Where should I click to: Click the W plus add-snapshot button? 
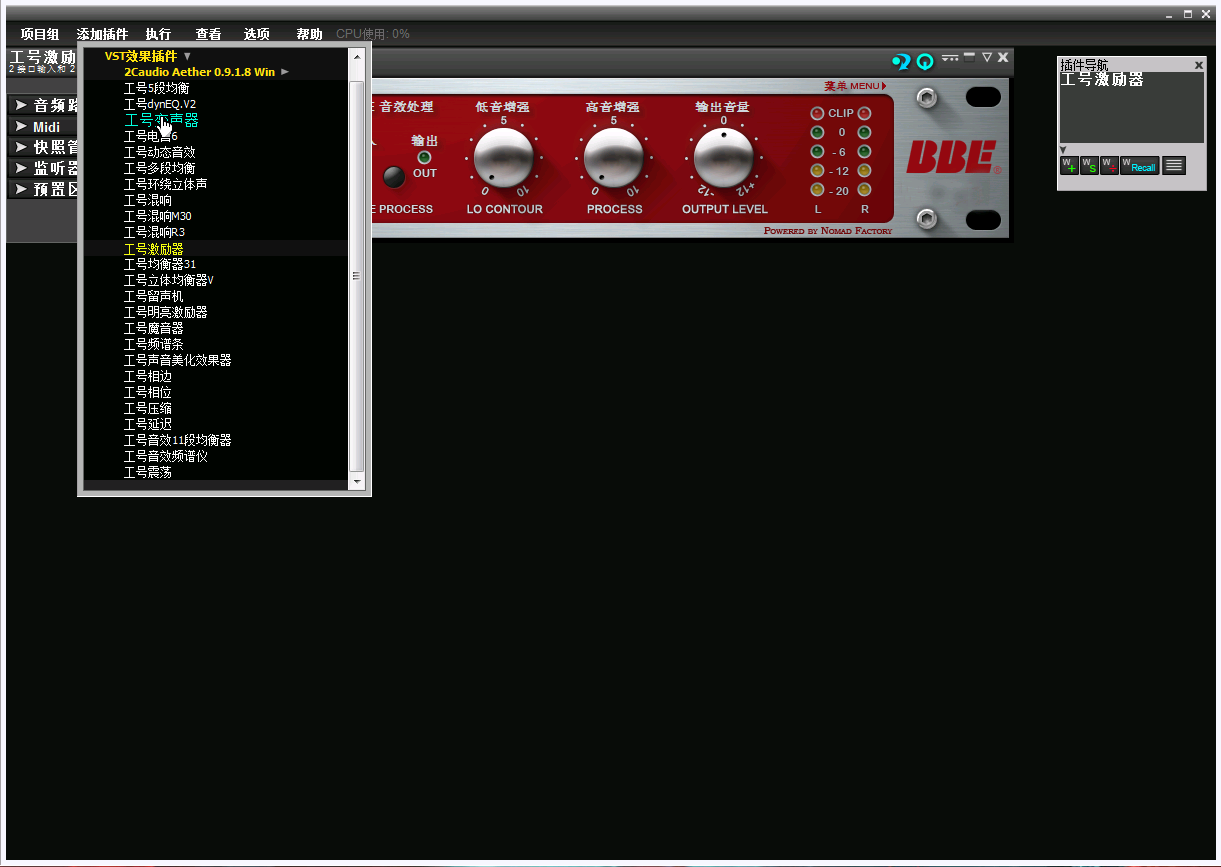point(1069,165)
